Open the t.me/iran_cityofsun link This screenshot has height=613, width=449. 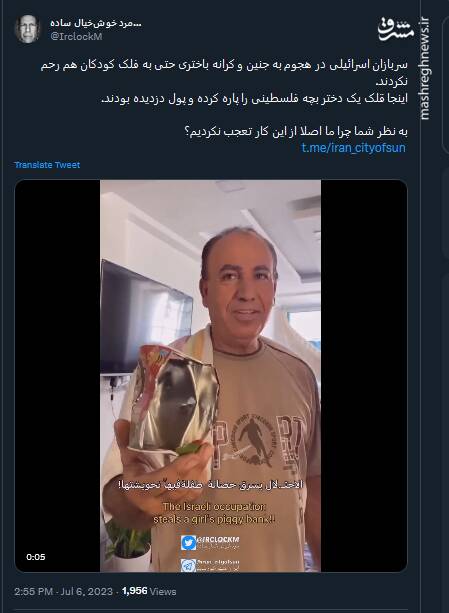click(353, 148)
